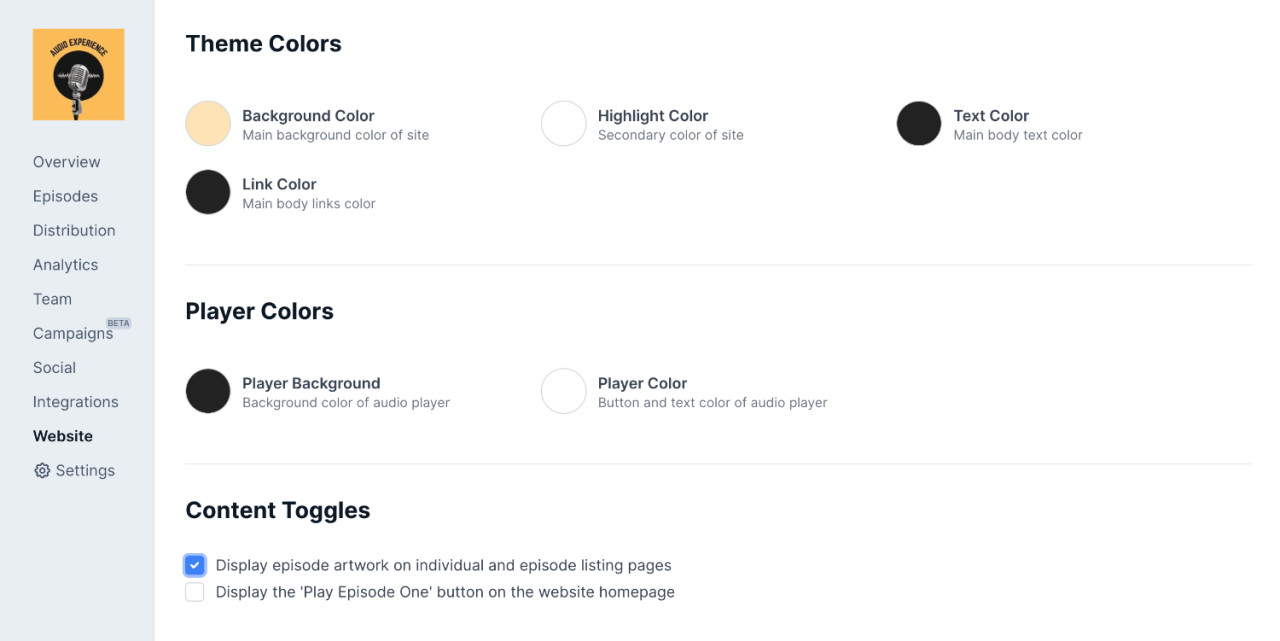The width and height of the screenshot is (1280, 641).
Task: Select the Website menu item
Action: [63, 436]
